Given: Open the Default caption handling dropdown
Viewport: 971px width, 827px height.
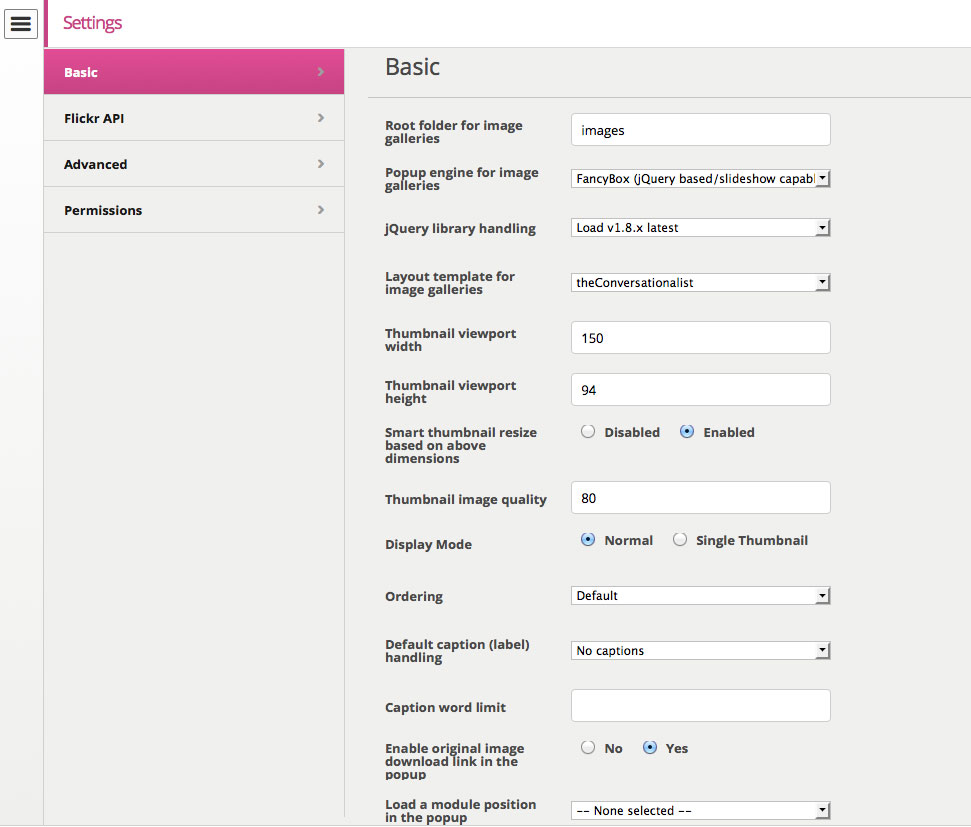Looking at the screenshot, I should (700, 650).
